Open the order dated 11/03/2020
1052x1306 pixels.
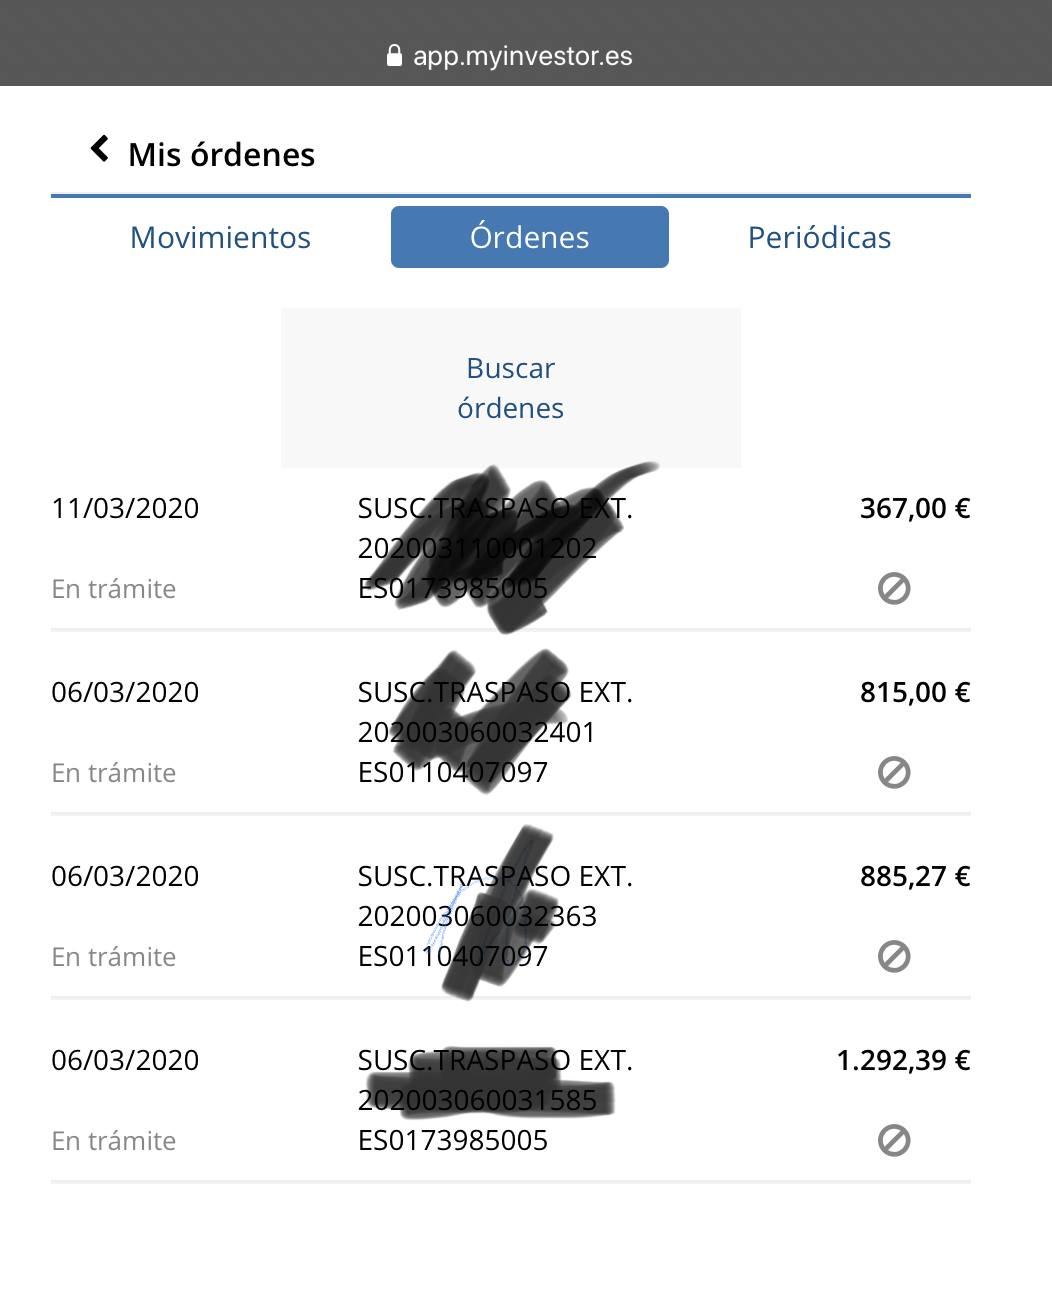[x=511, y=547]
